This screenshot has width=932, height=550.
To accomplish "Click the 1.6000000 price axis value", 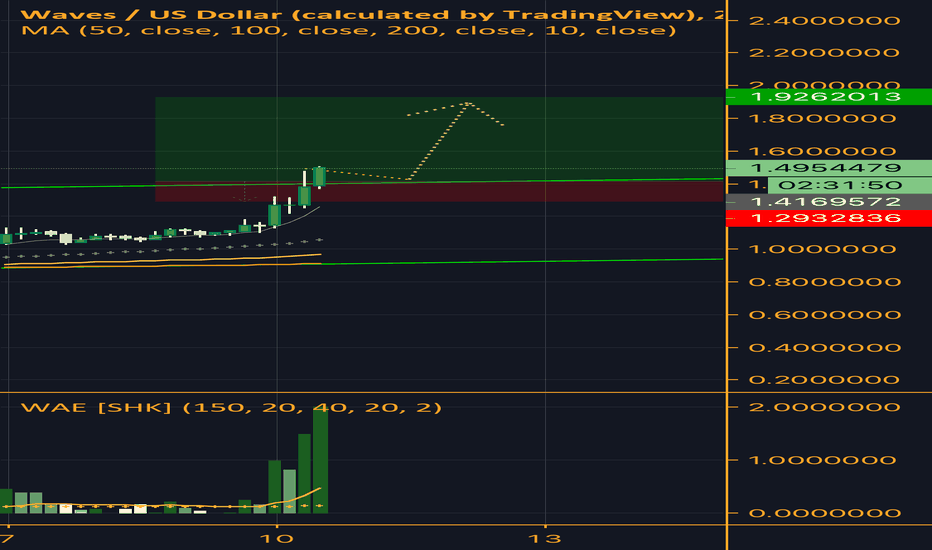I will click(824, 151).
